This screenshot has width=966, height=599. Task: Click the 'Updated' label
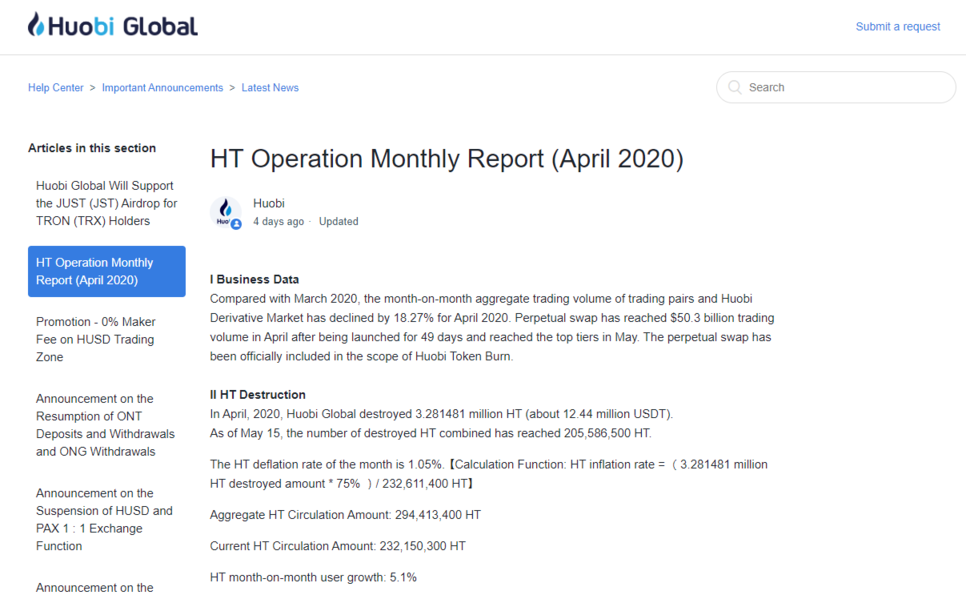[338, 221]
